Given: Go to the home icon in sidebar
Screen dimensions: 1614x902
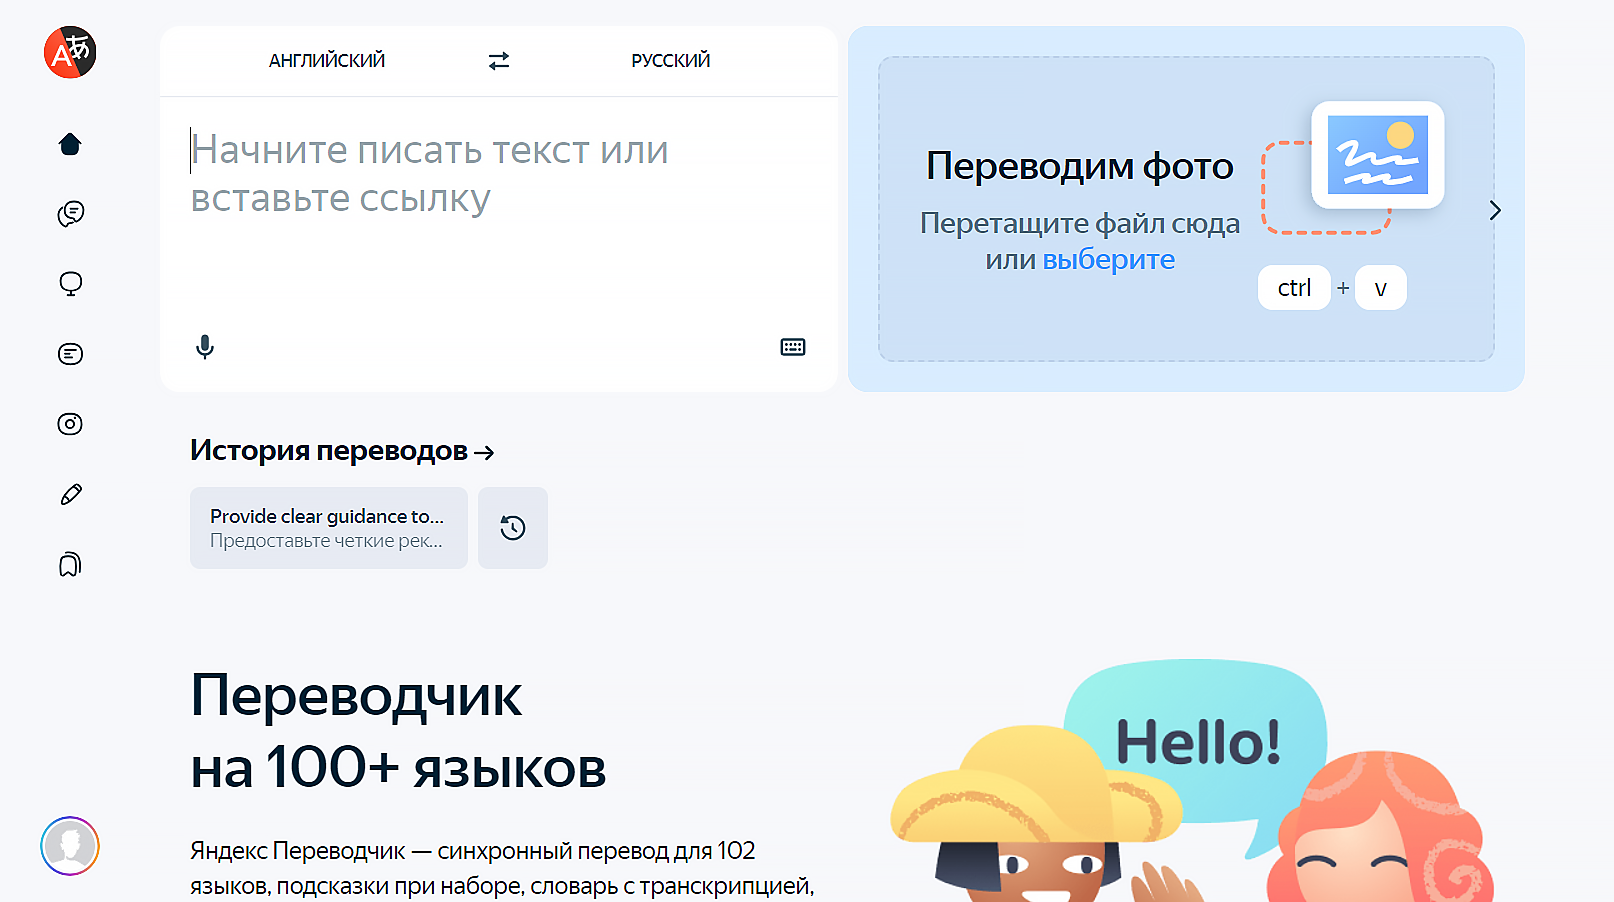Looking at the screenshot, I should click(70, 144).
